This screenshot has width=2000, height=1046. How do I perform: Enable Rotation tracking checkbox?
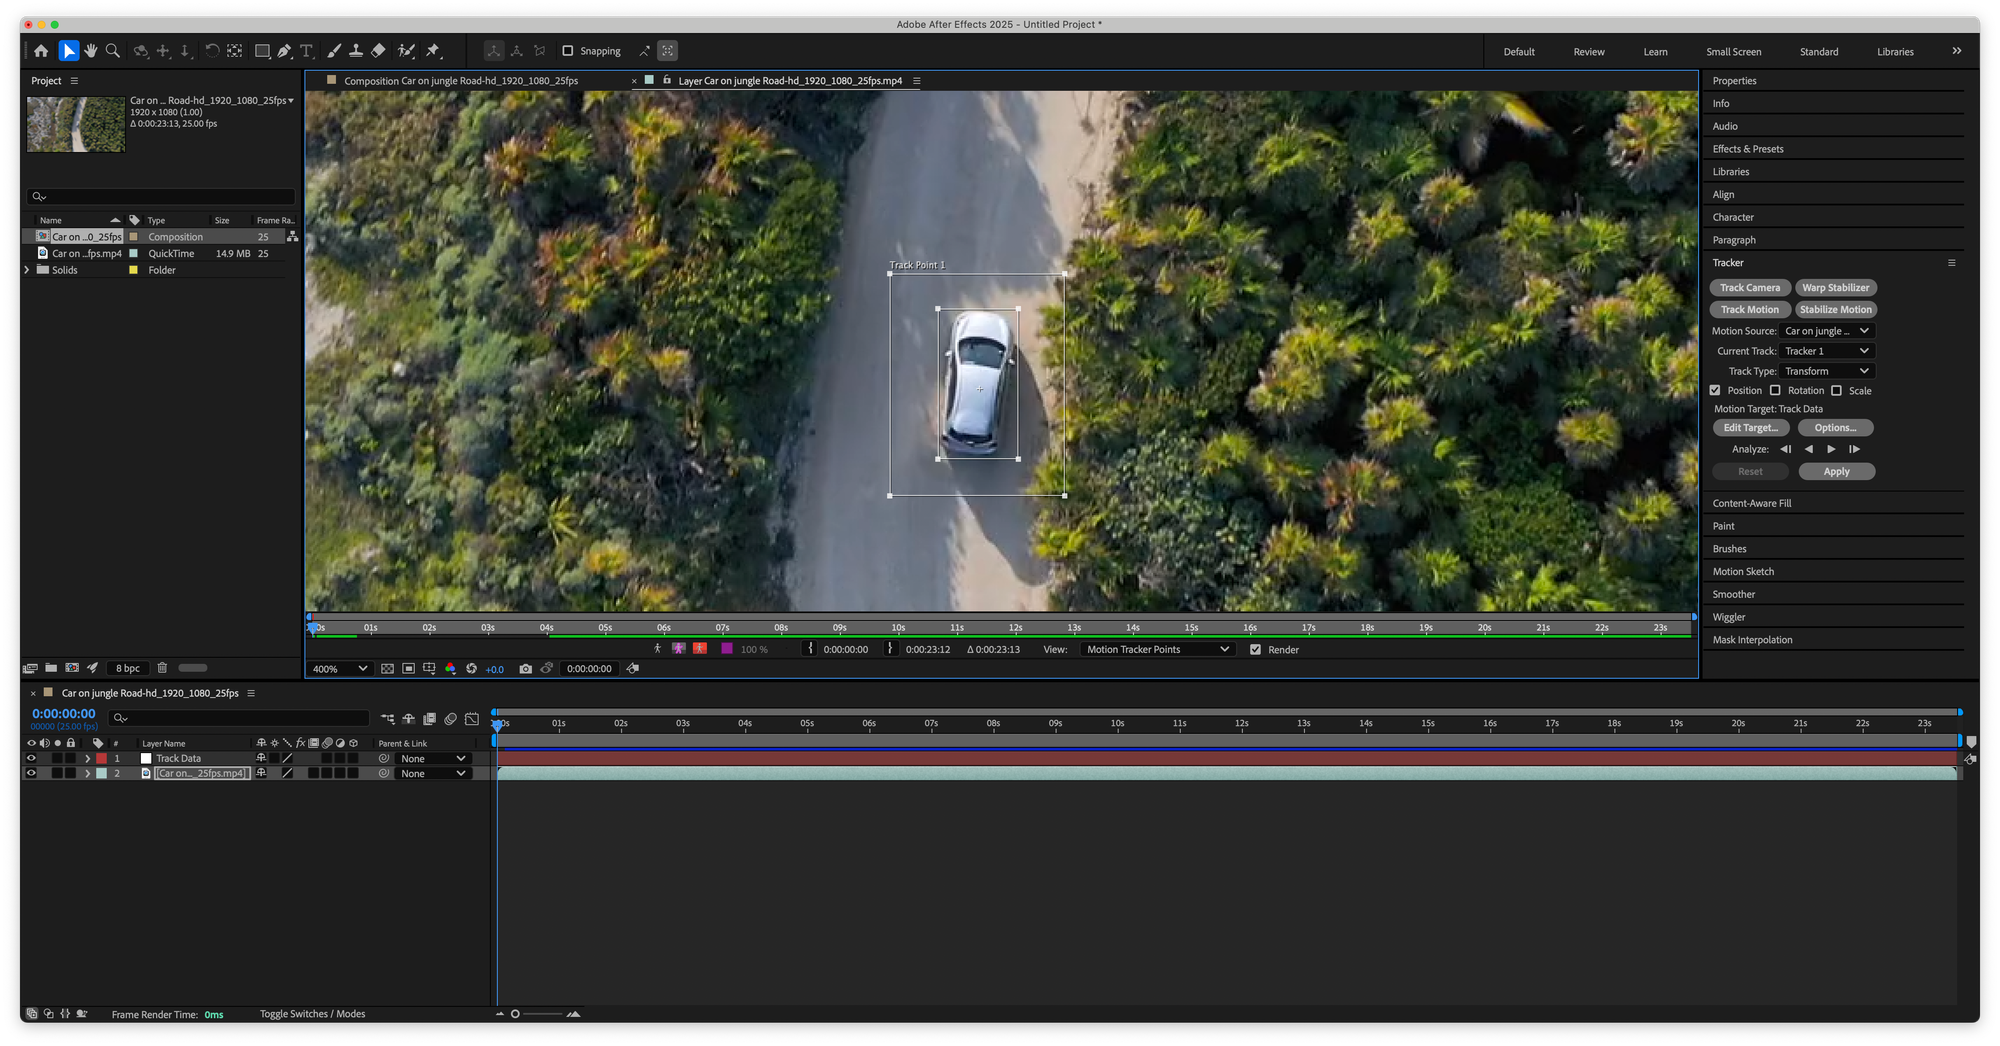pos(1775,391)
